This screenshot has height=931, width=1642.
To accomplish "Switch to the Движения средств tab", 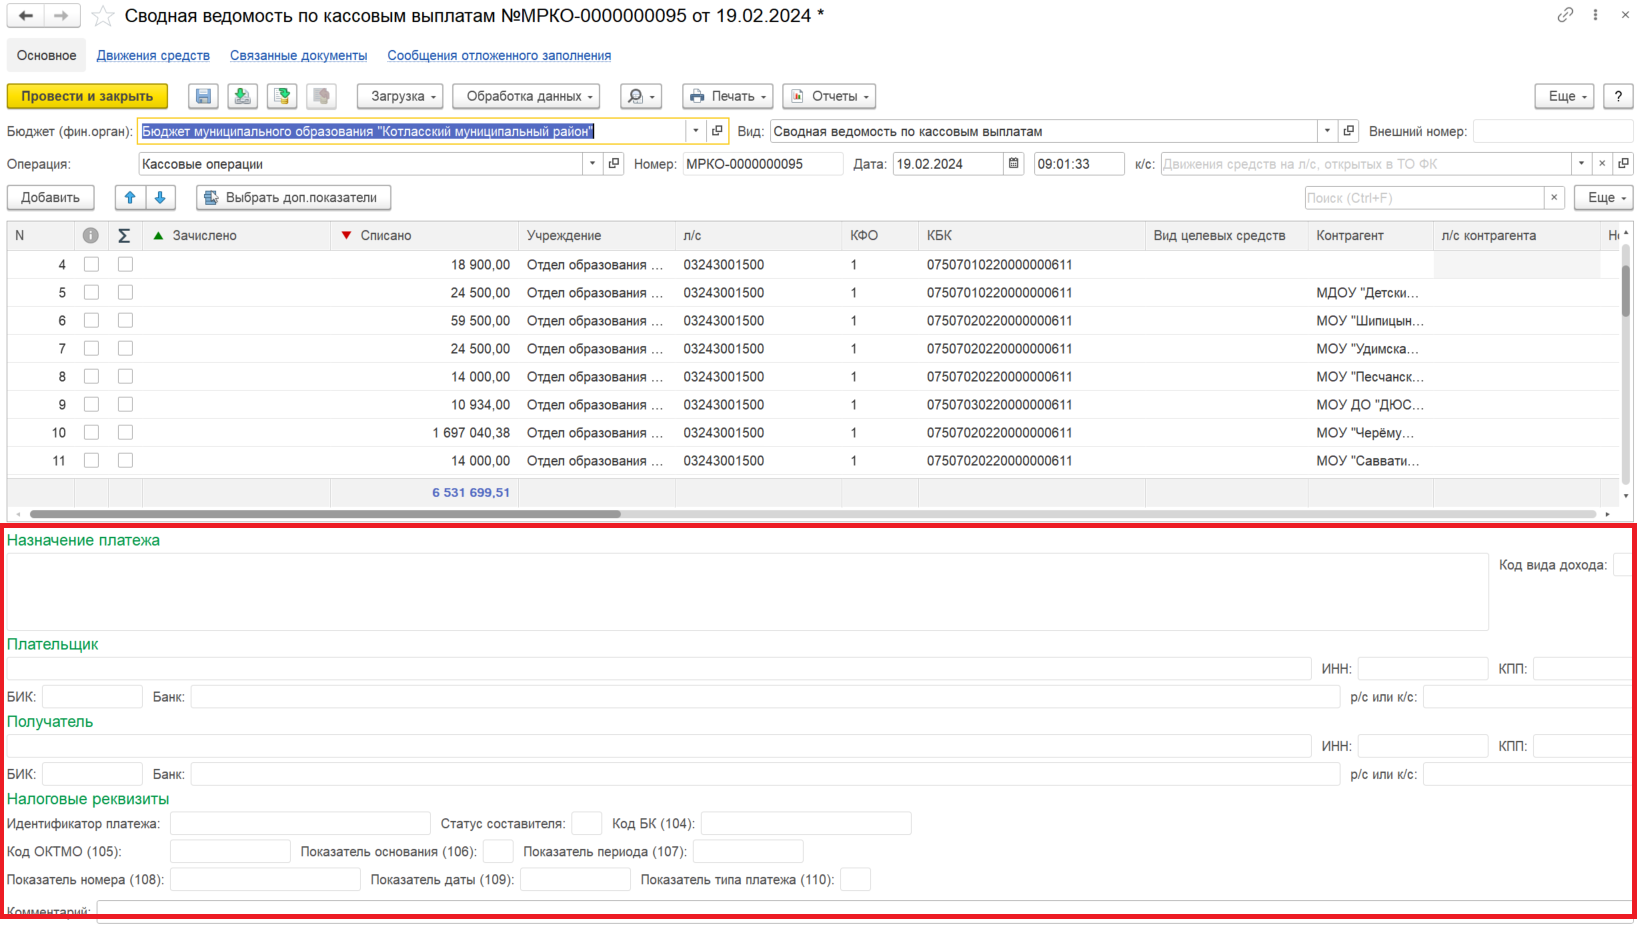I will (x=153, y=55).
